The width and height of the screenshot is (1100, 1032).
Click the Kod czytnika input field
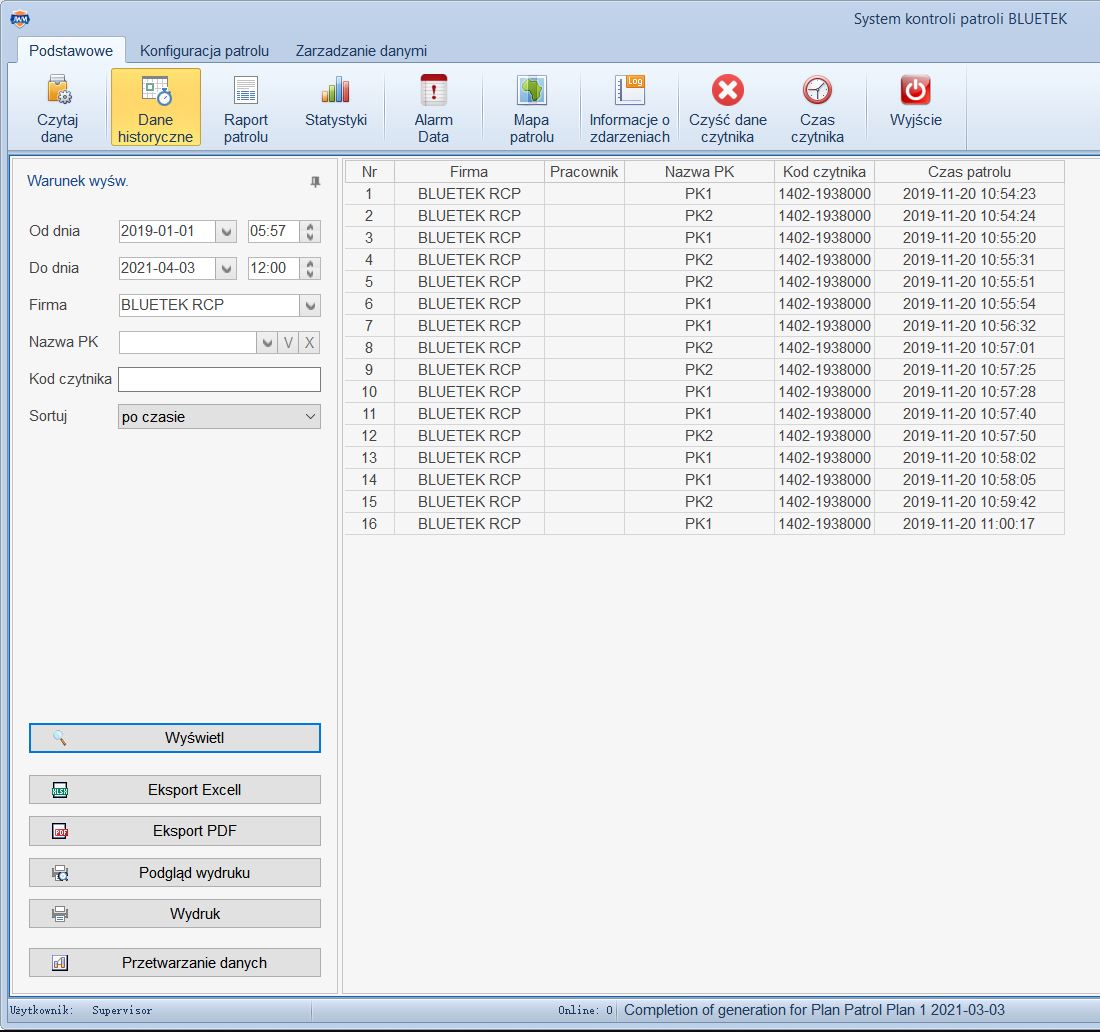tap(220, 380)
